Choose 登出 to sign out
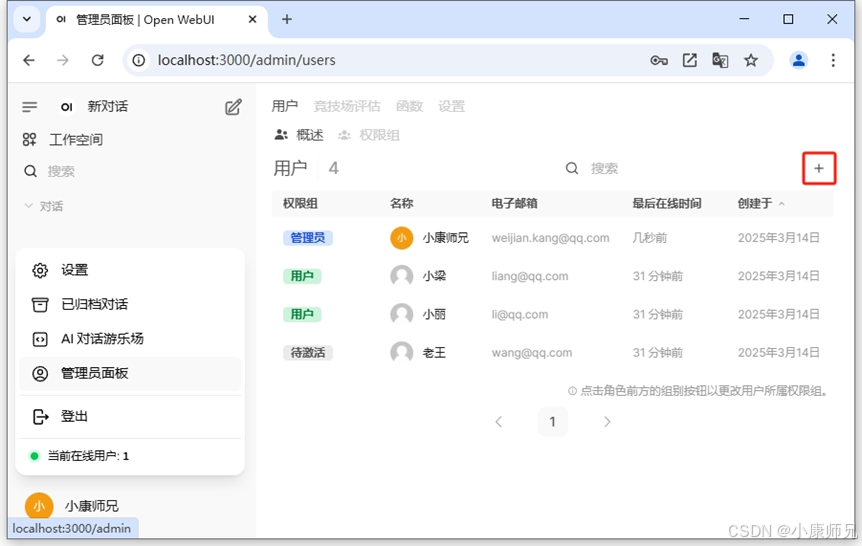862x546 pixels. pos(130,416)
